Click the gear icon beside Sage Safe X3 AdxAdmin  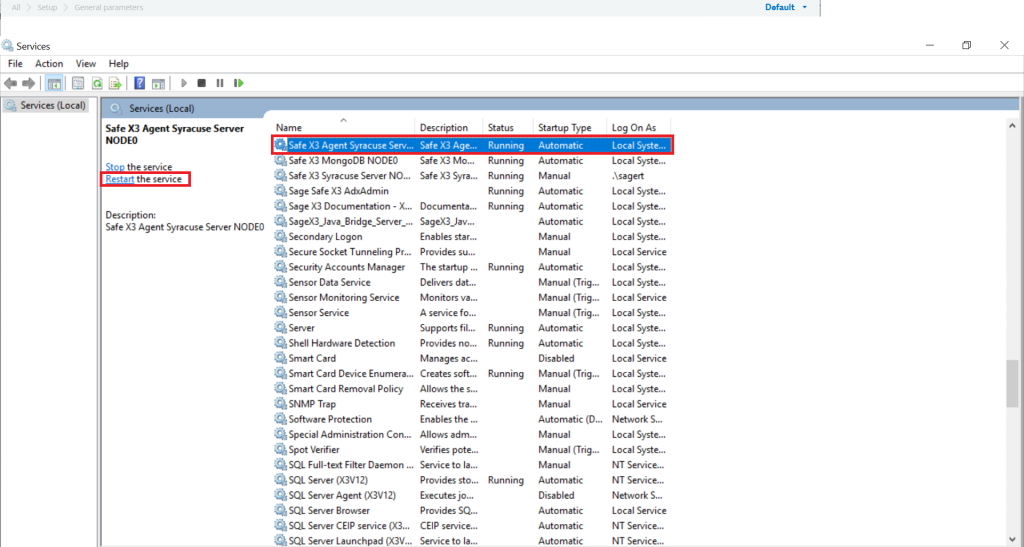tap(280, 191)
